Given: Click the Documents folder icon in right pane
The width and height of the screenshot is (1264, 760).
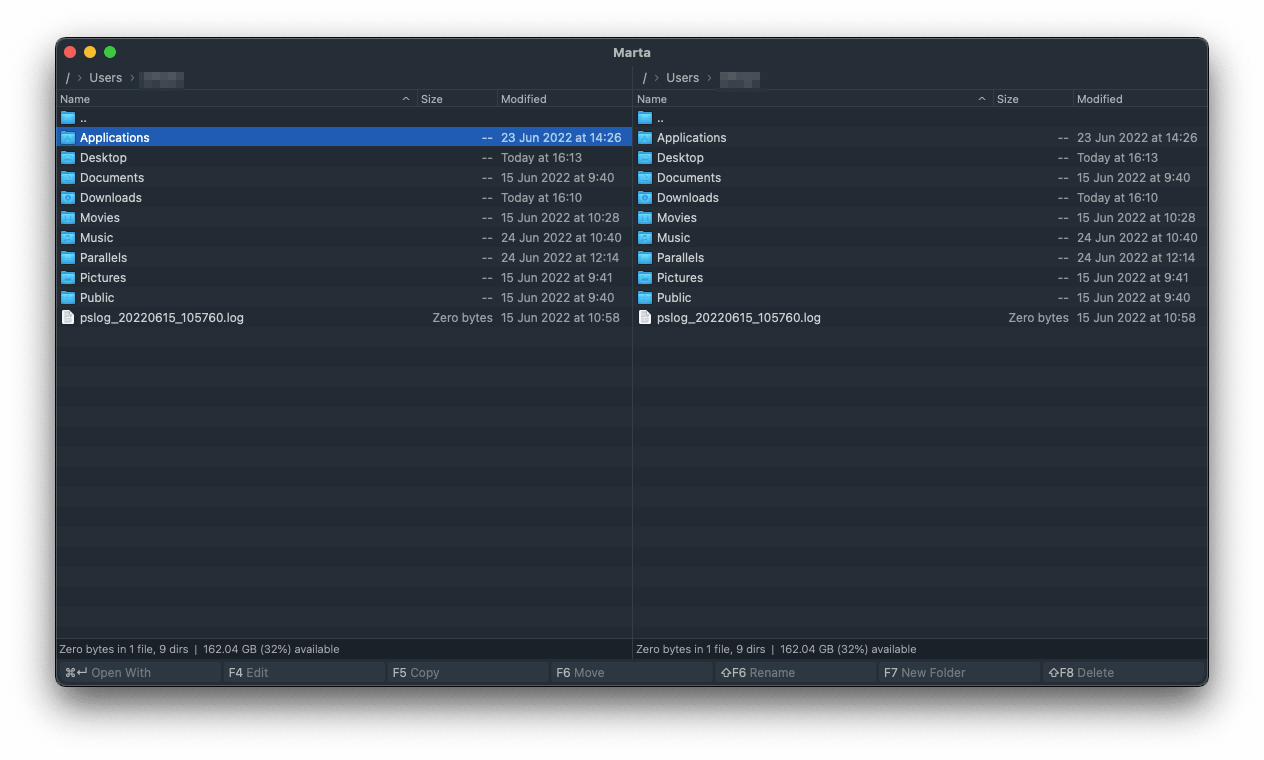Looking at the screenshot, I should 645,177.
